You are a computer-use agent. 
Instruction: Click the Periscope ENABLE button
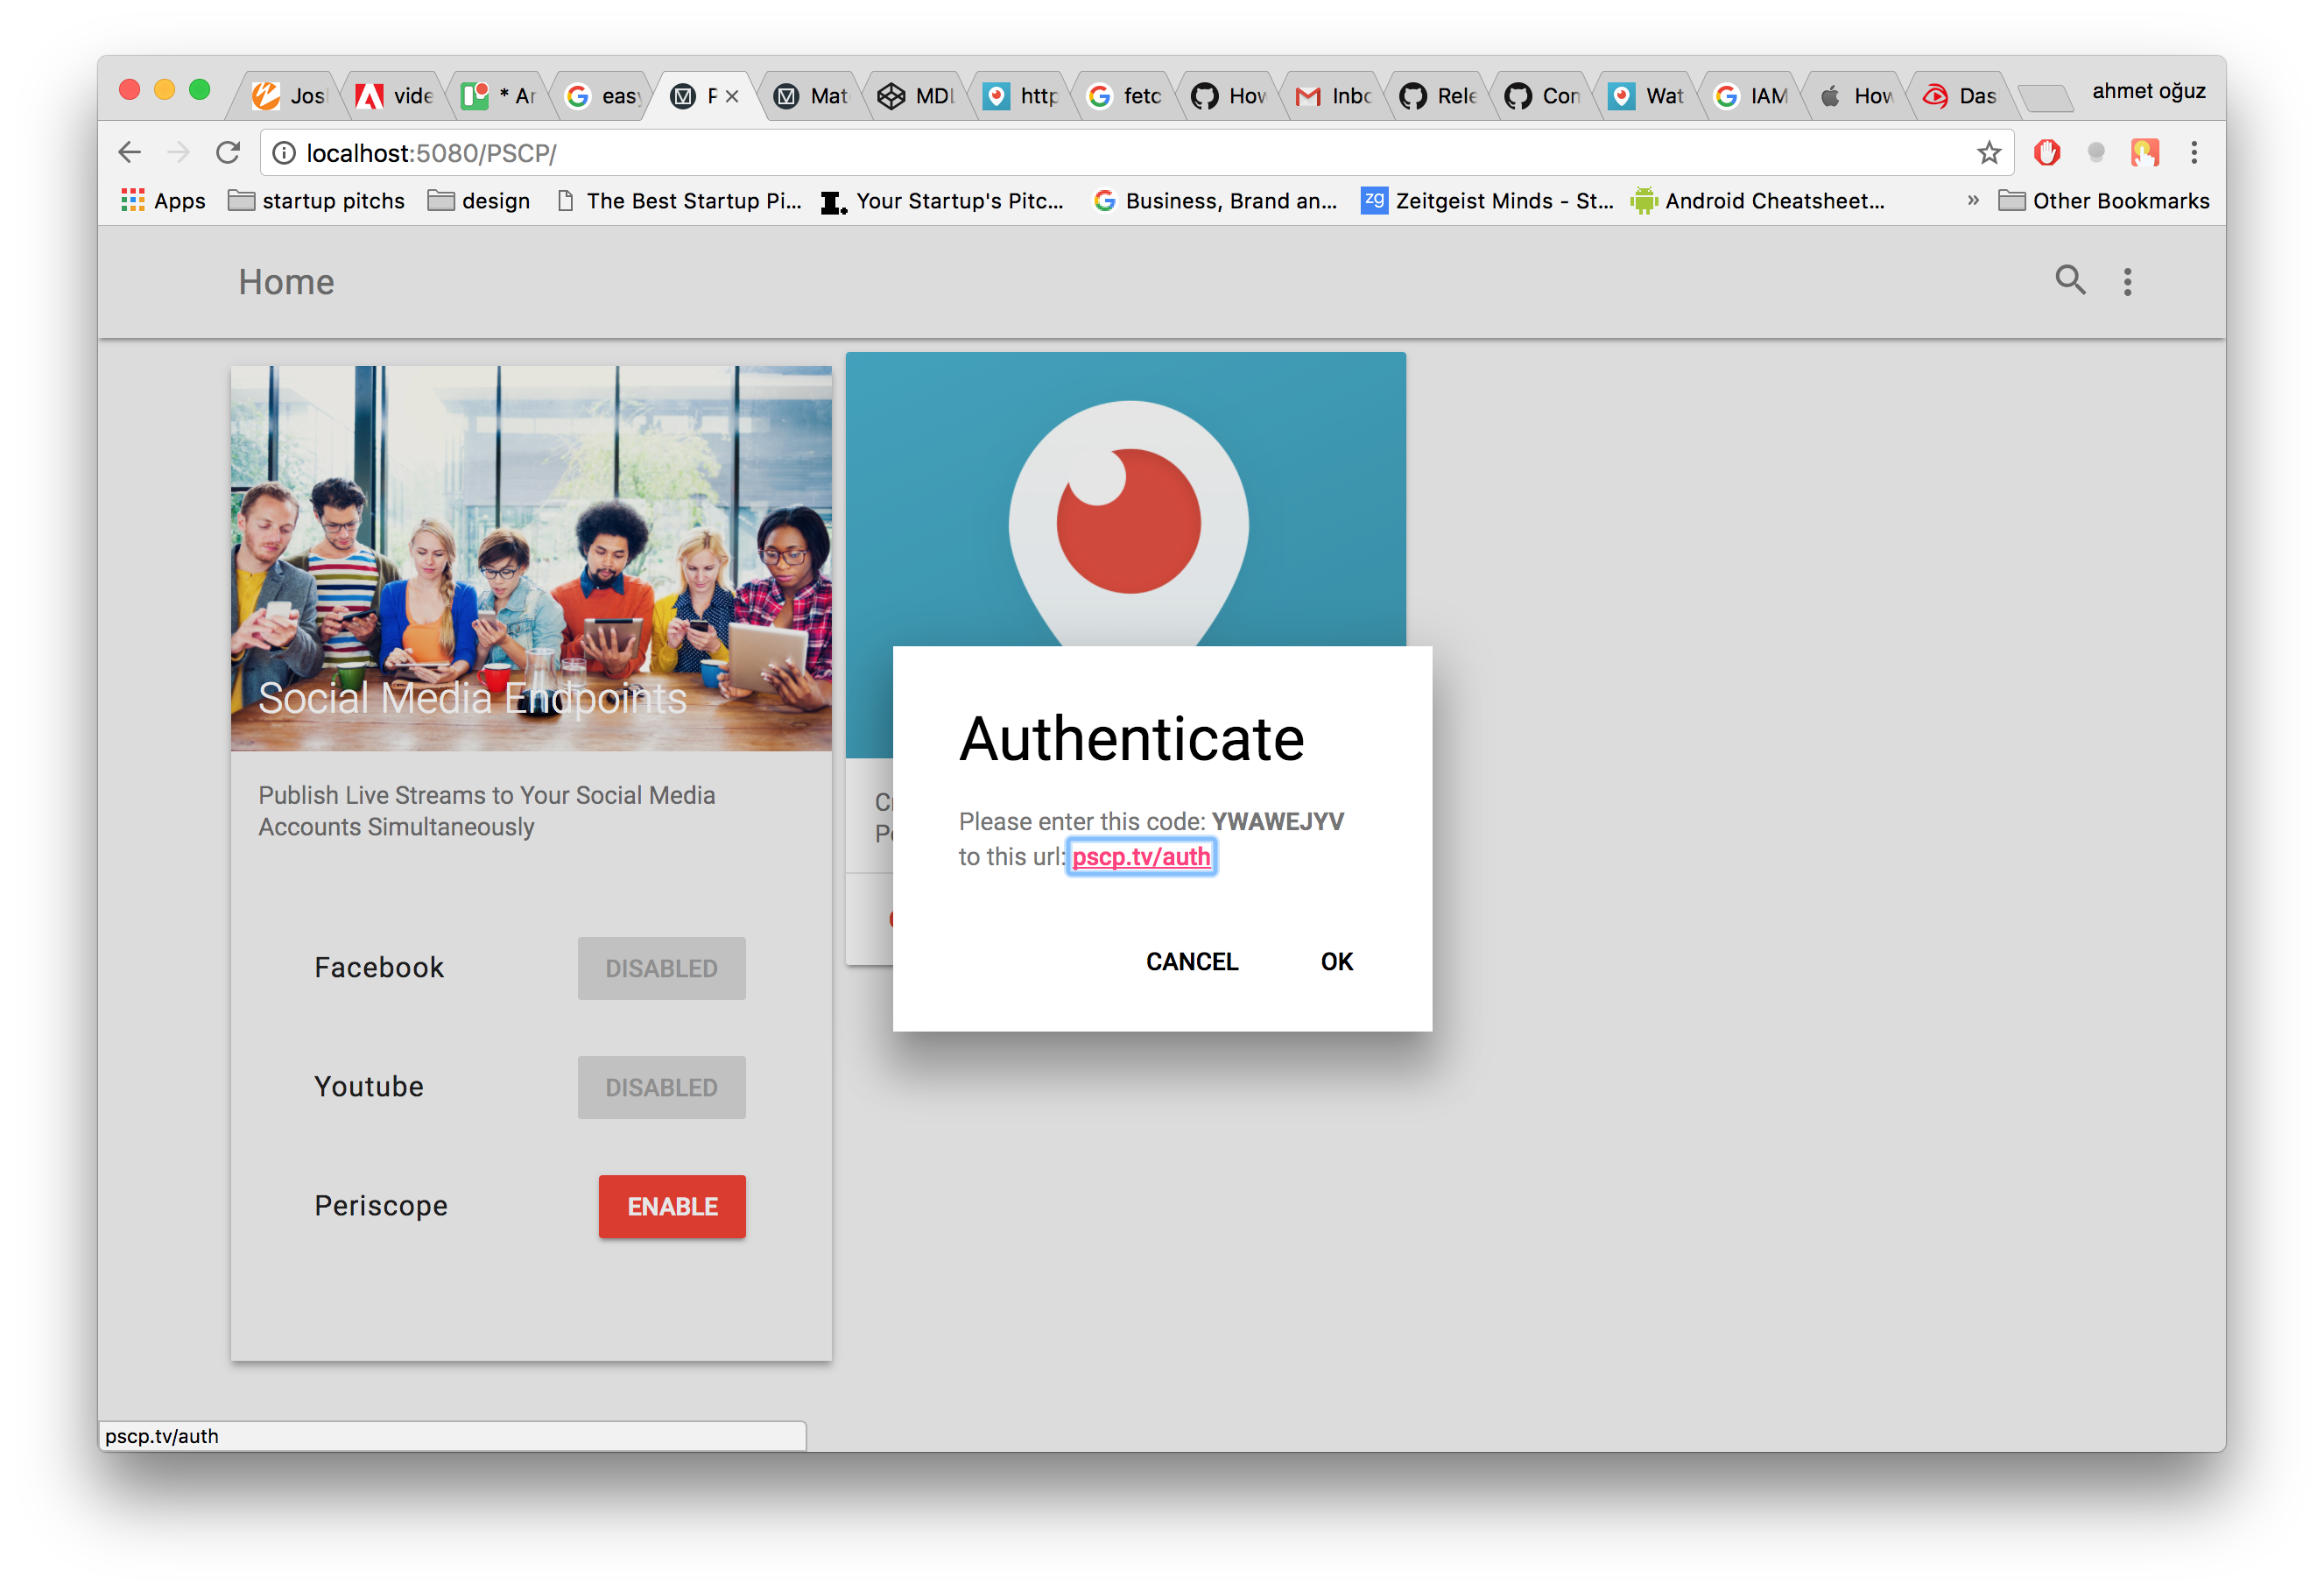672,1206
